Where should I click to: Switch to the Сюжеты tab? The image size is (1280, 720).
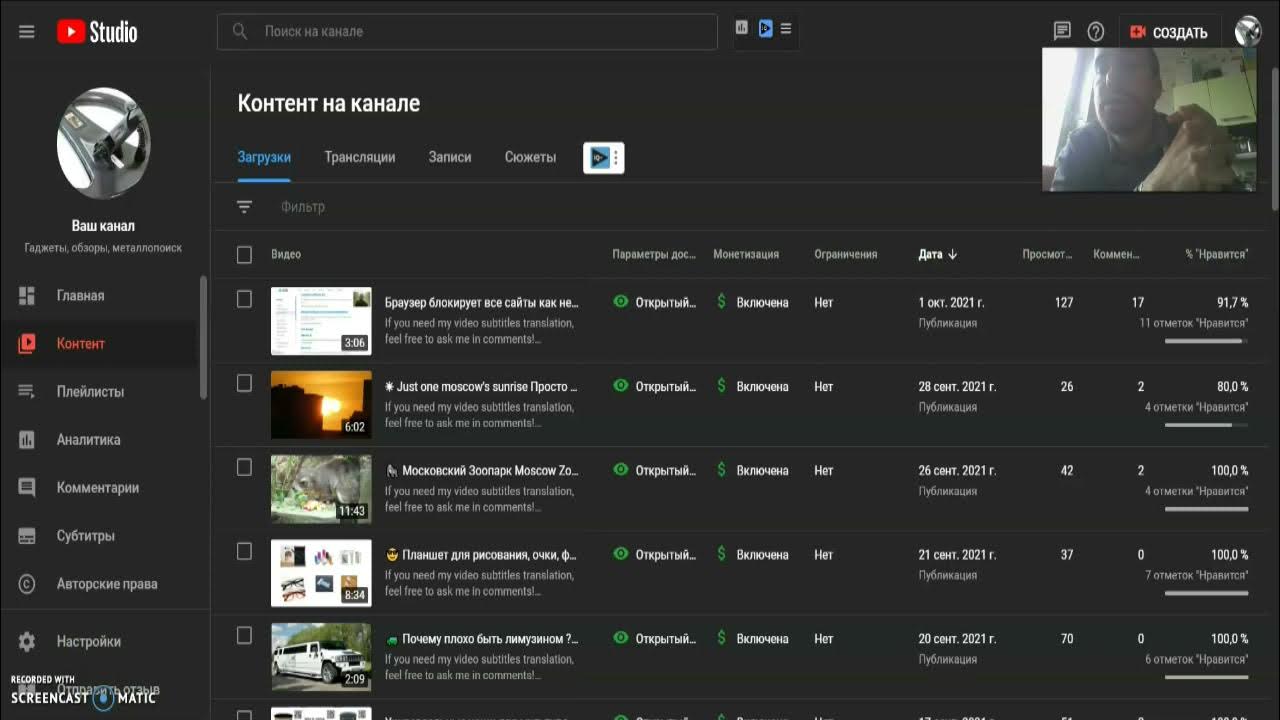(530, 157)
